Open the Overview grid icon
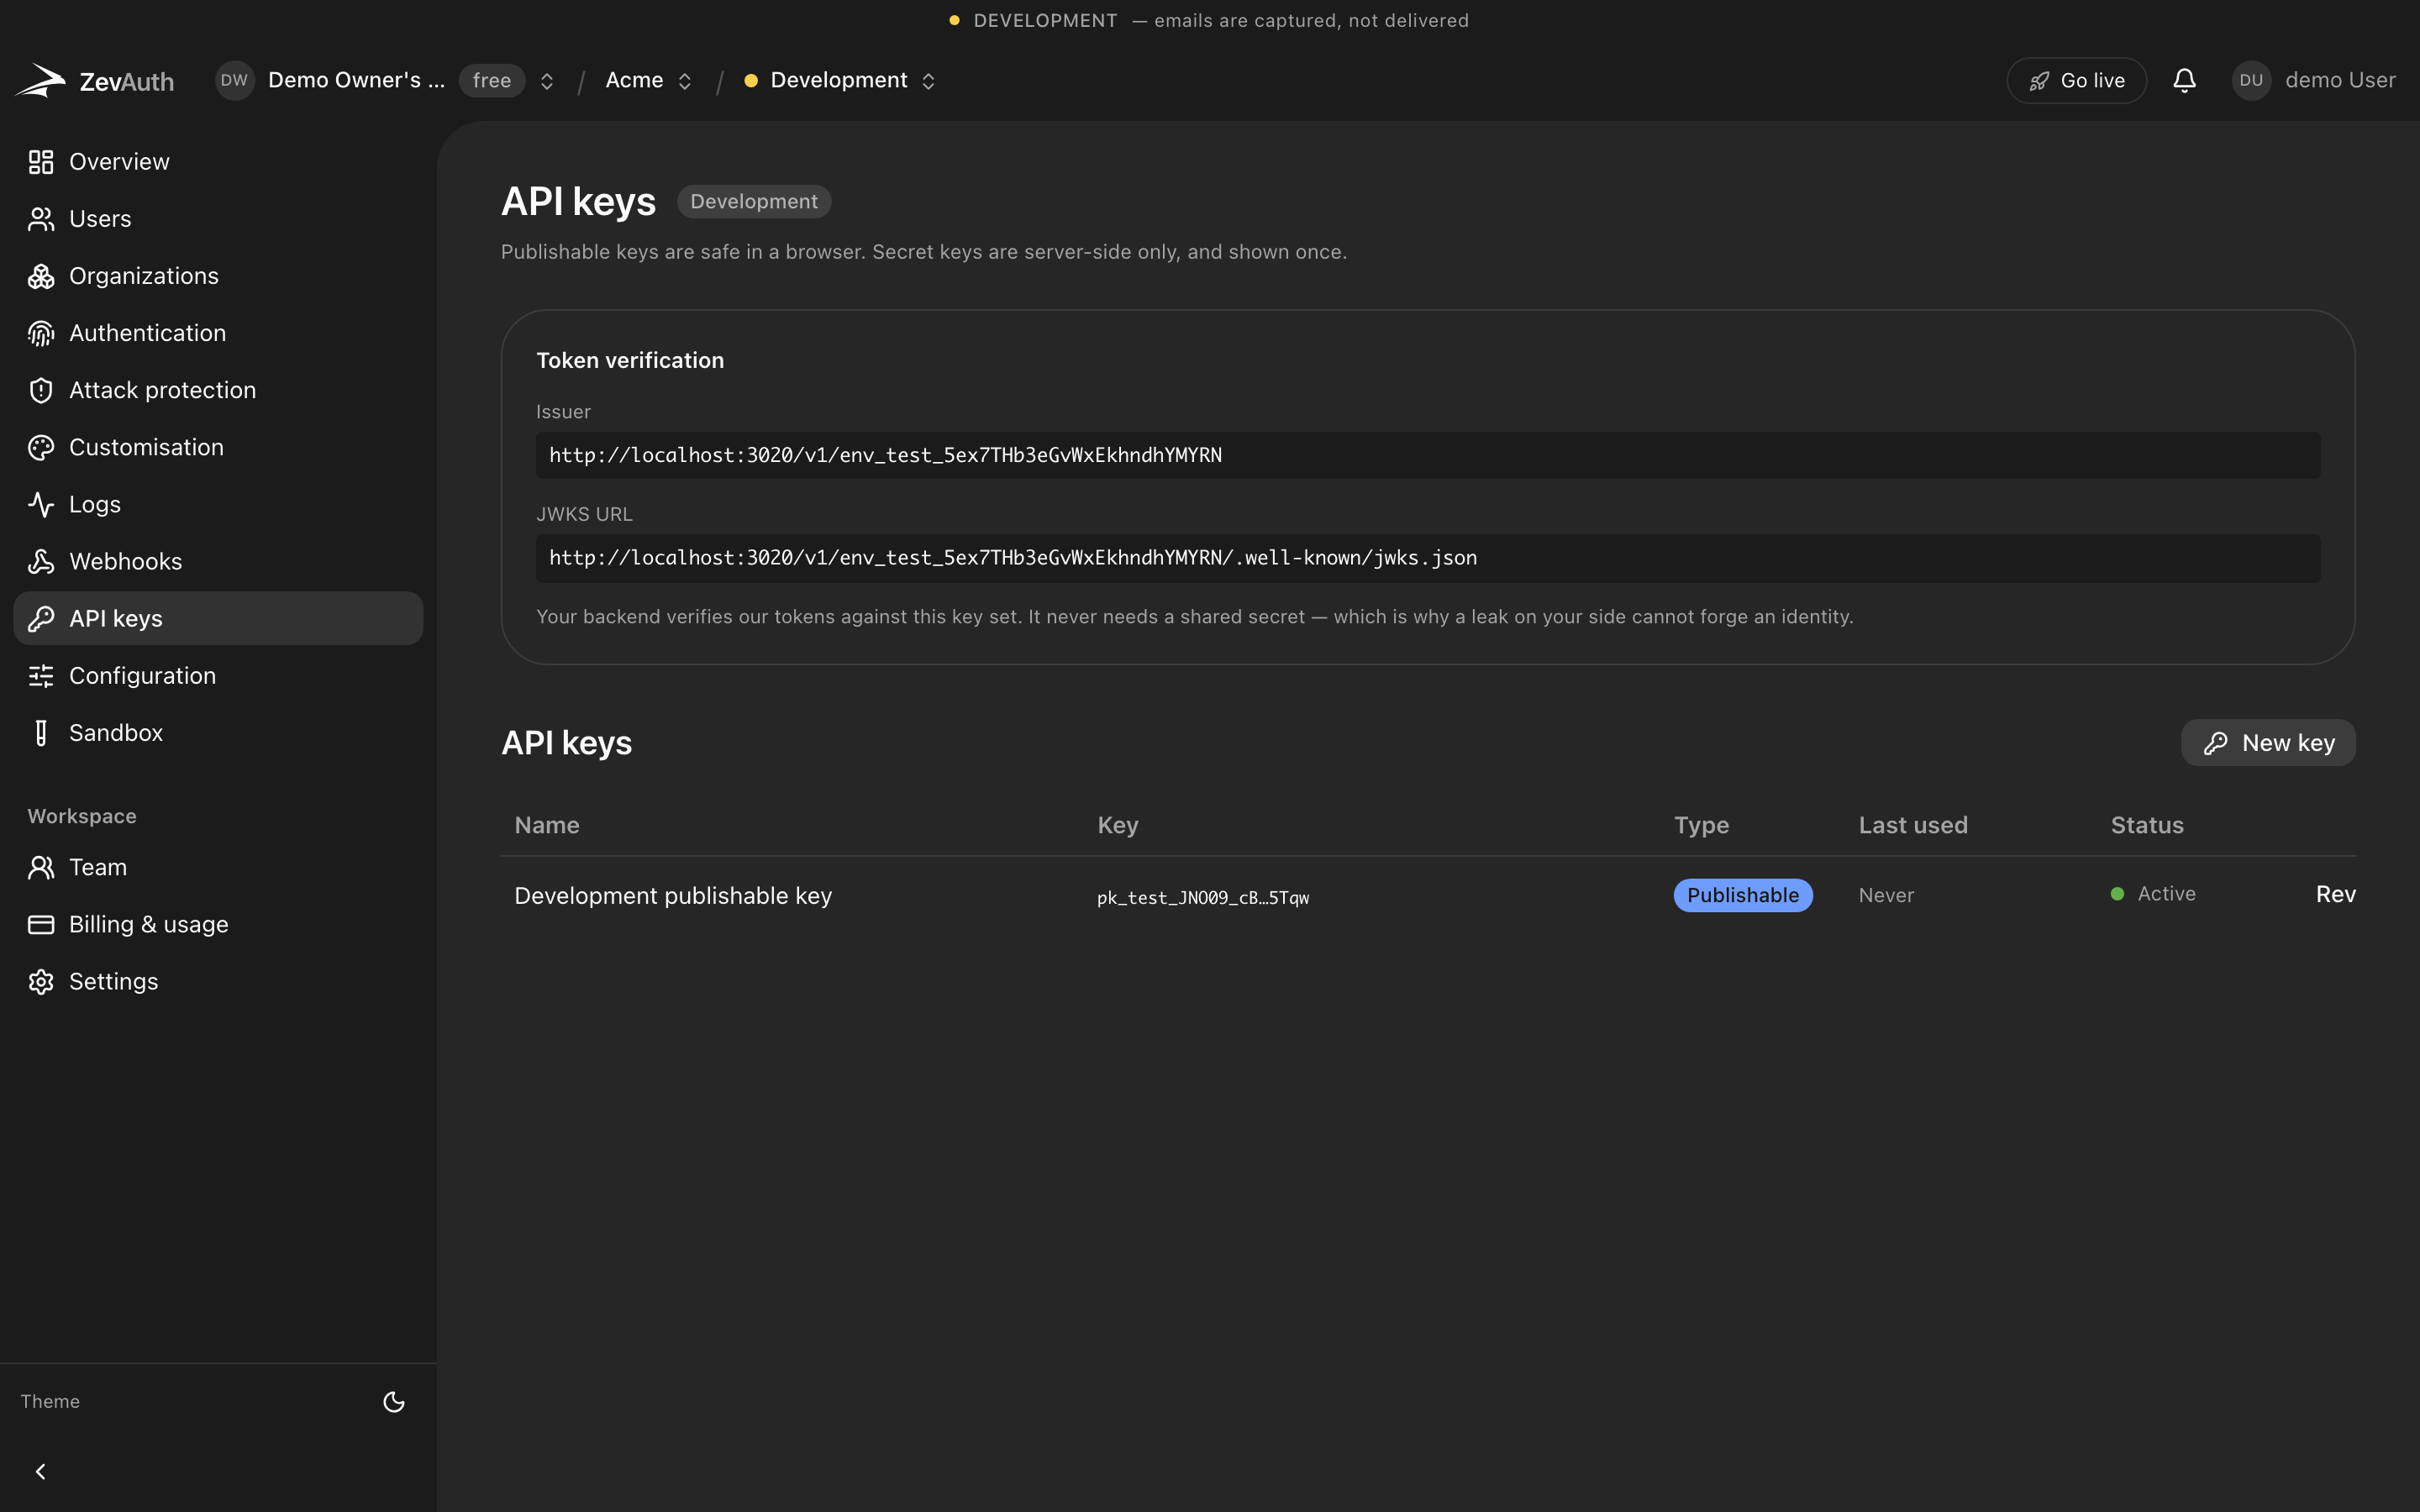The width and height of the screenshot is (2420, 1512). [x=41, y=162]
